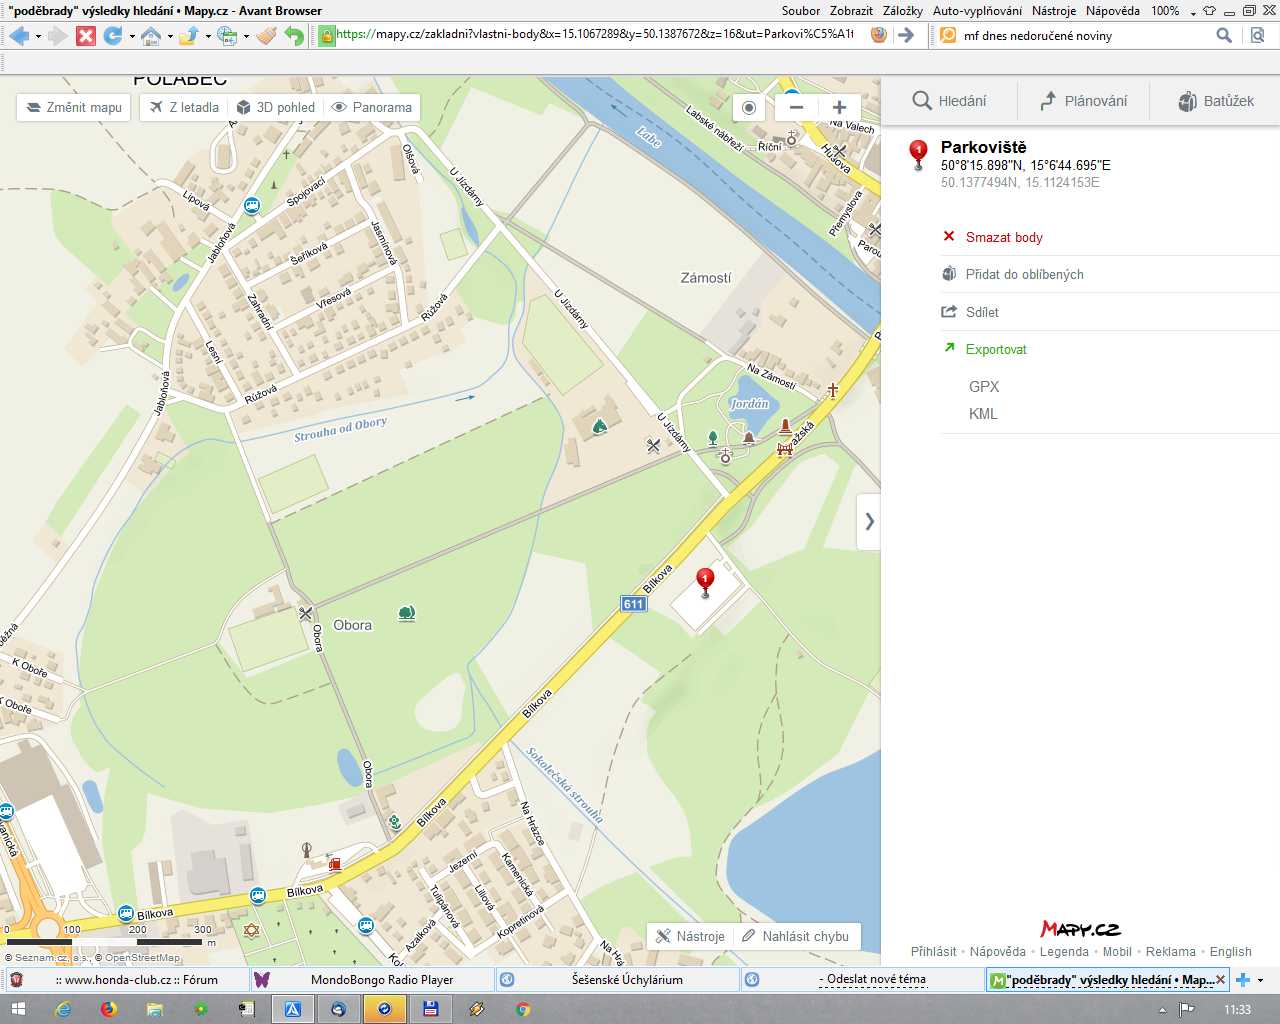Open the Změnit mapu map type chooser

74,107
